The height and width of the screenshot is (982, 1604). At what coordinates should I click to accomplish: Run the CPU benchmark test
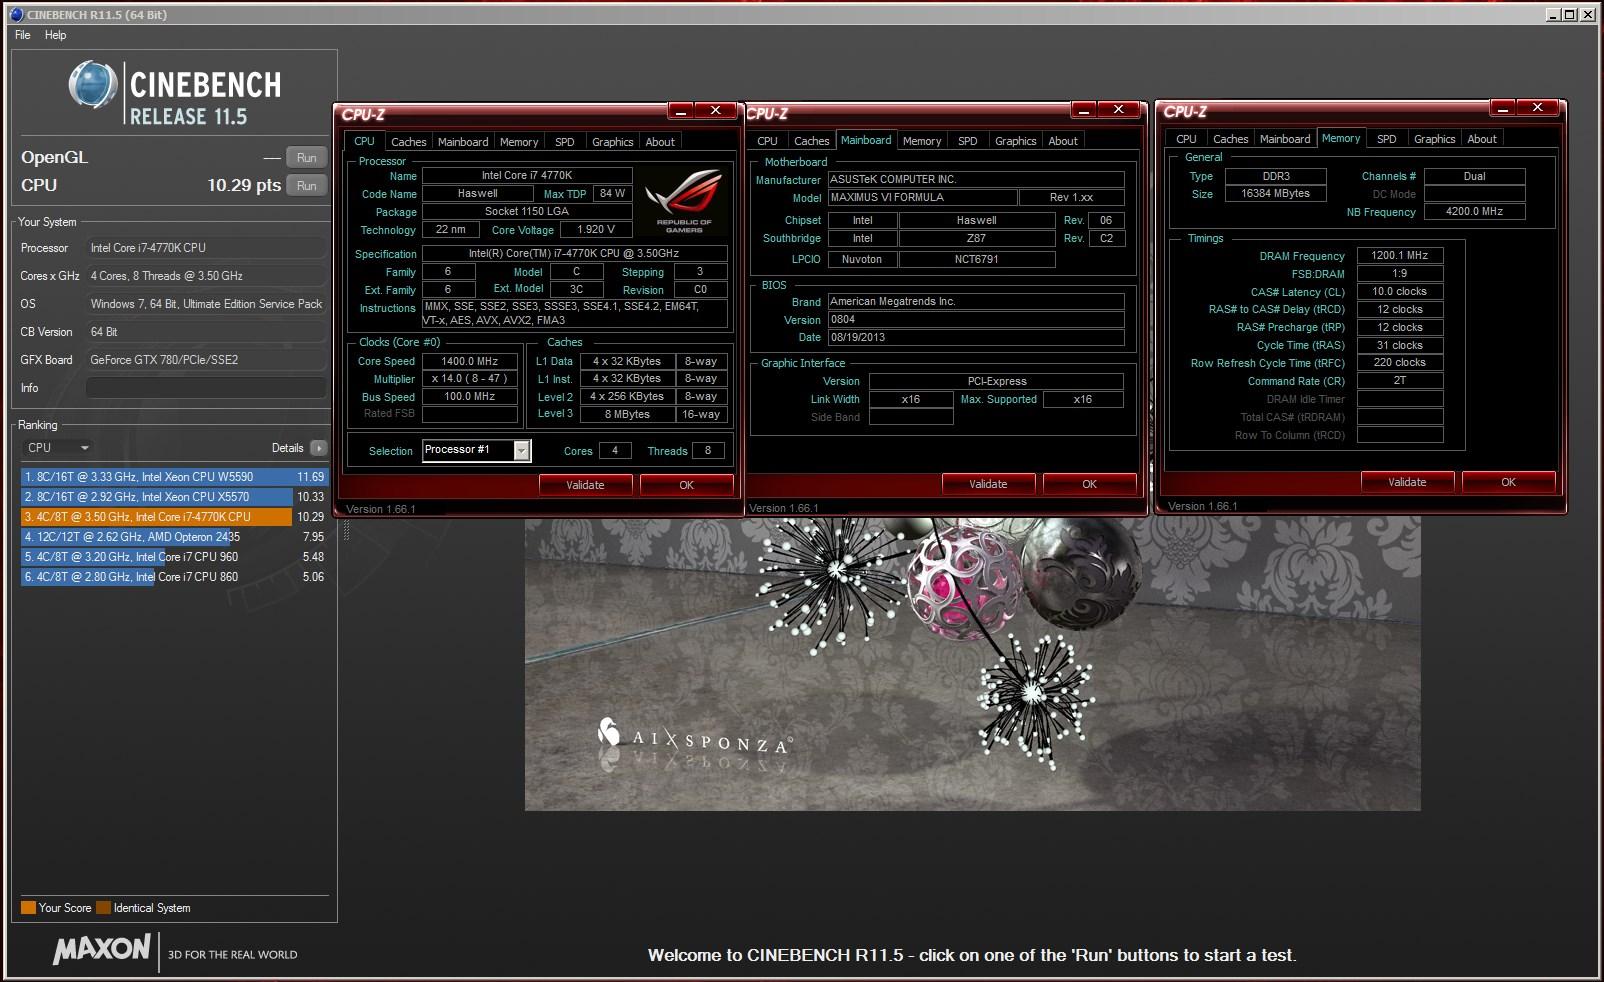point(306,186)
